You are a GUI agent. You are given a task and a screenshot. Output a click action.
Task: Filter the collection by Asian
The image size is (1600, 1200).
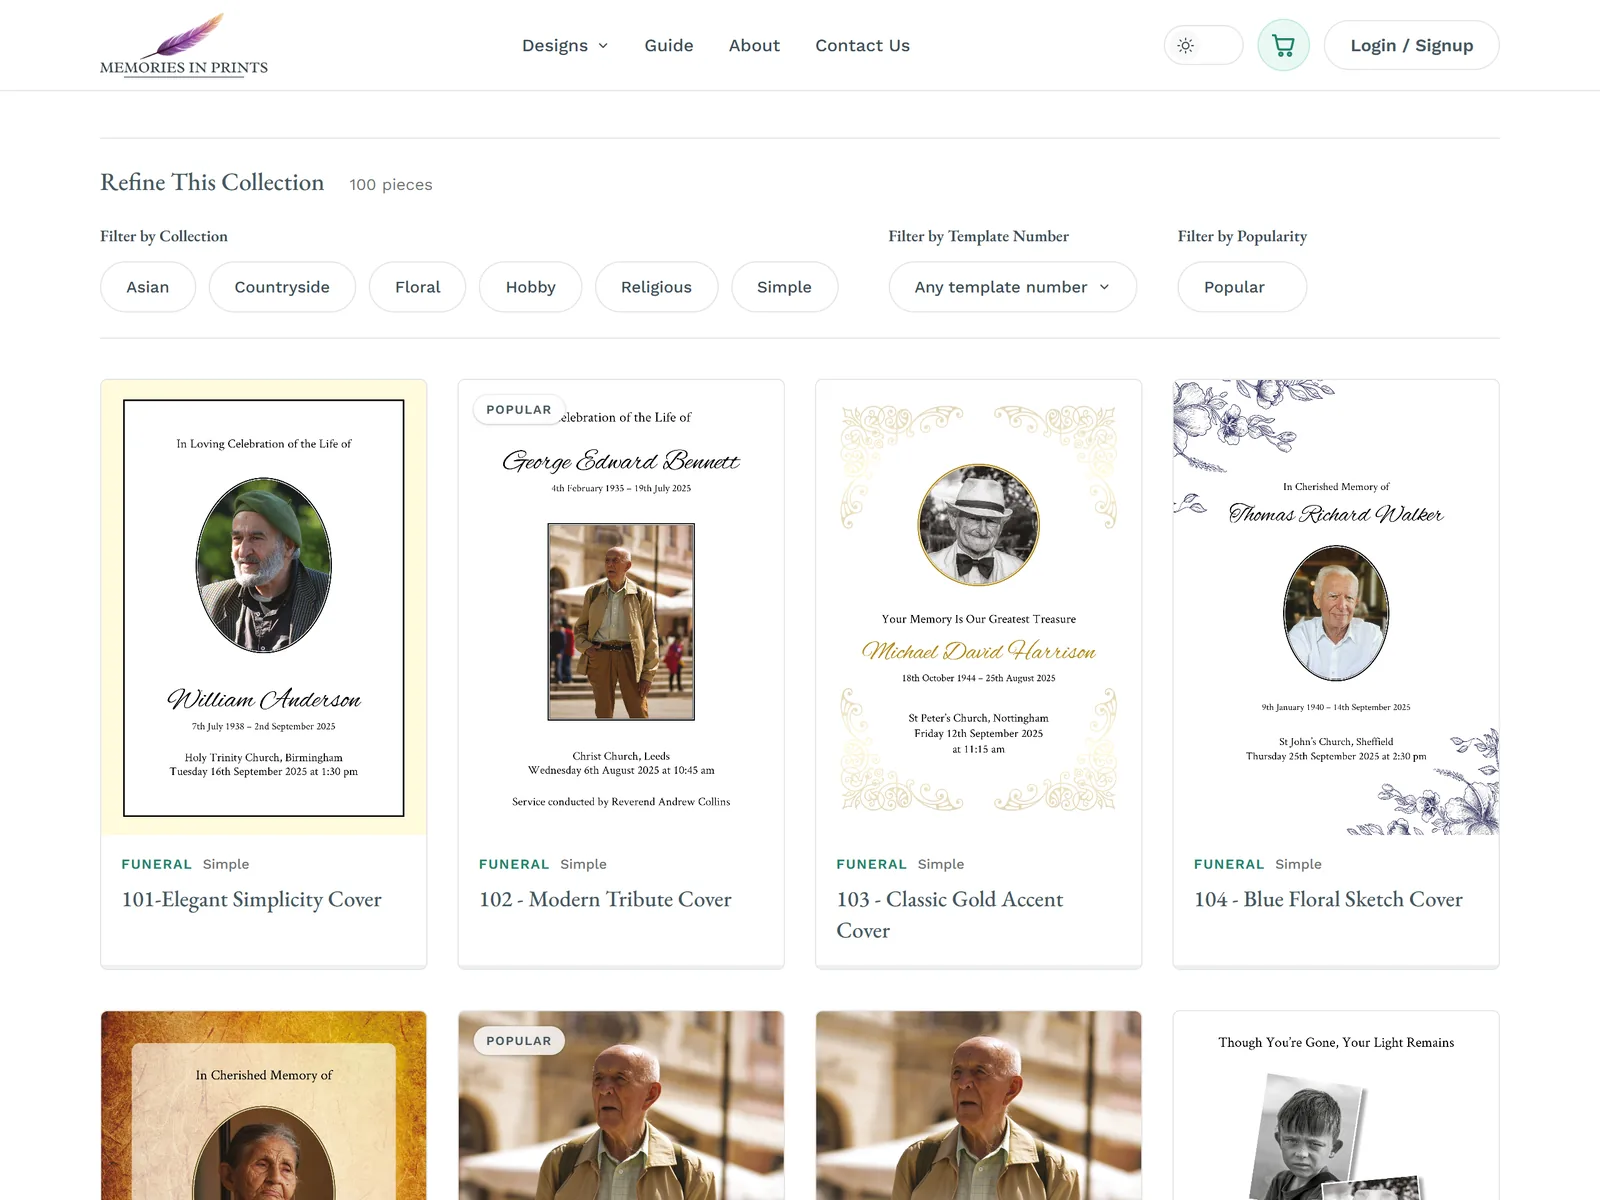148,287
